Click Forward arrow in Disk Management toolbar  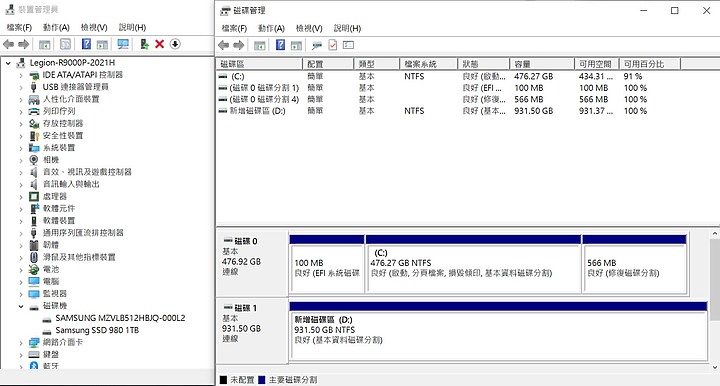pos(239,45)
